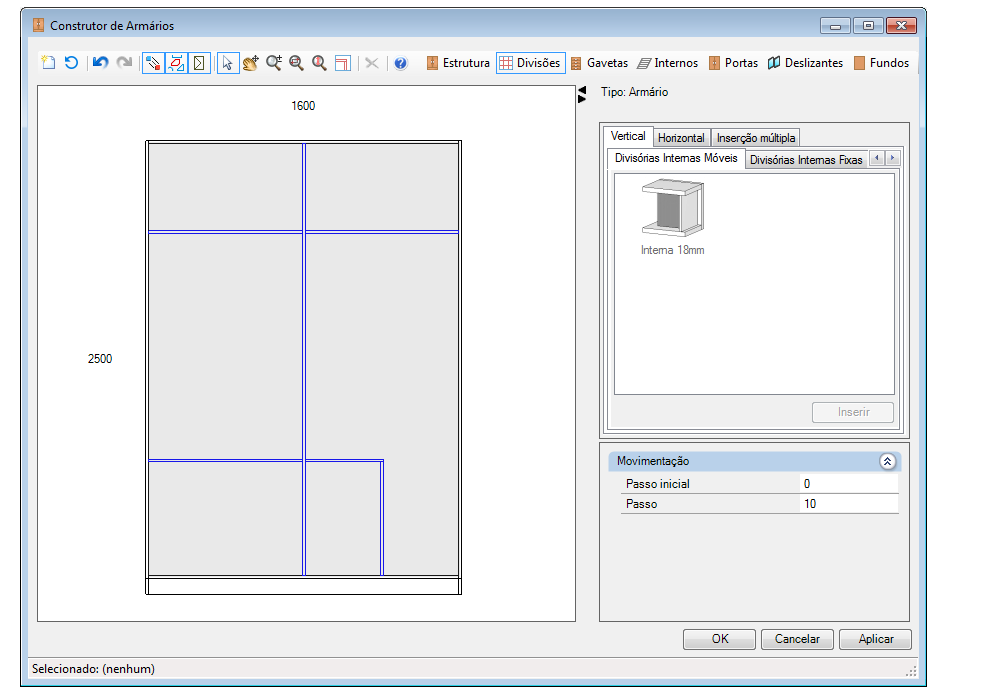Viewport: 1002px width, 699px height.
Task: Click the Passo value field
Action: tap(849, 504)
